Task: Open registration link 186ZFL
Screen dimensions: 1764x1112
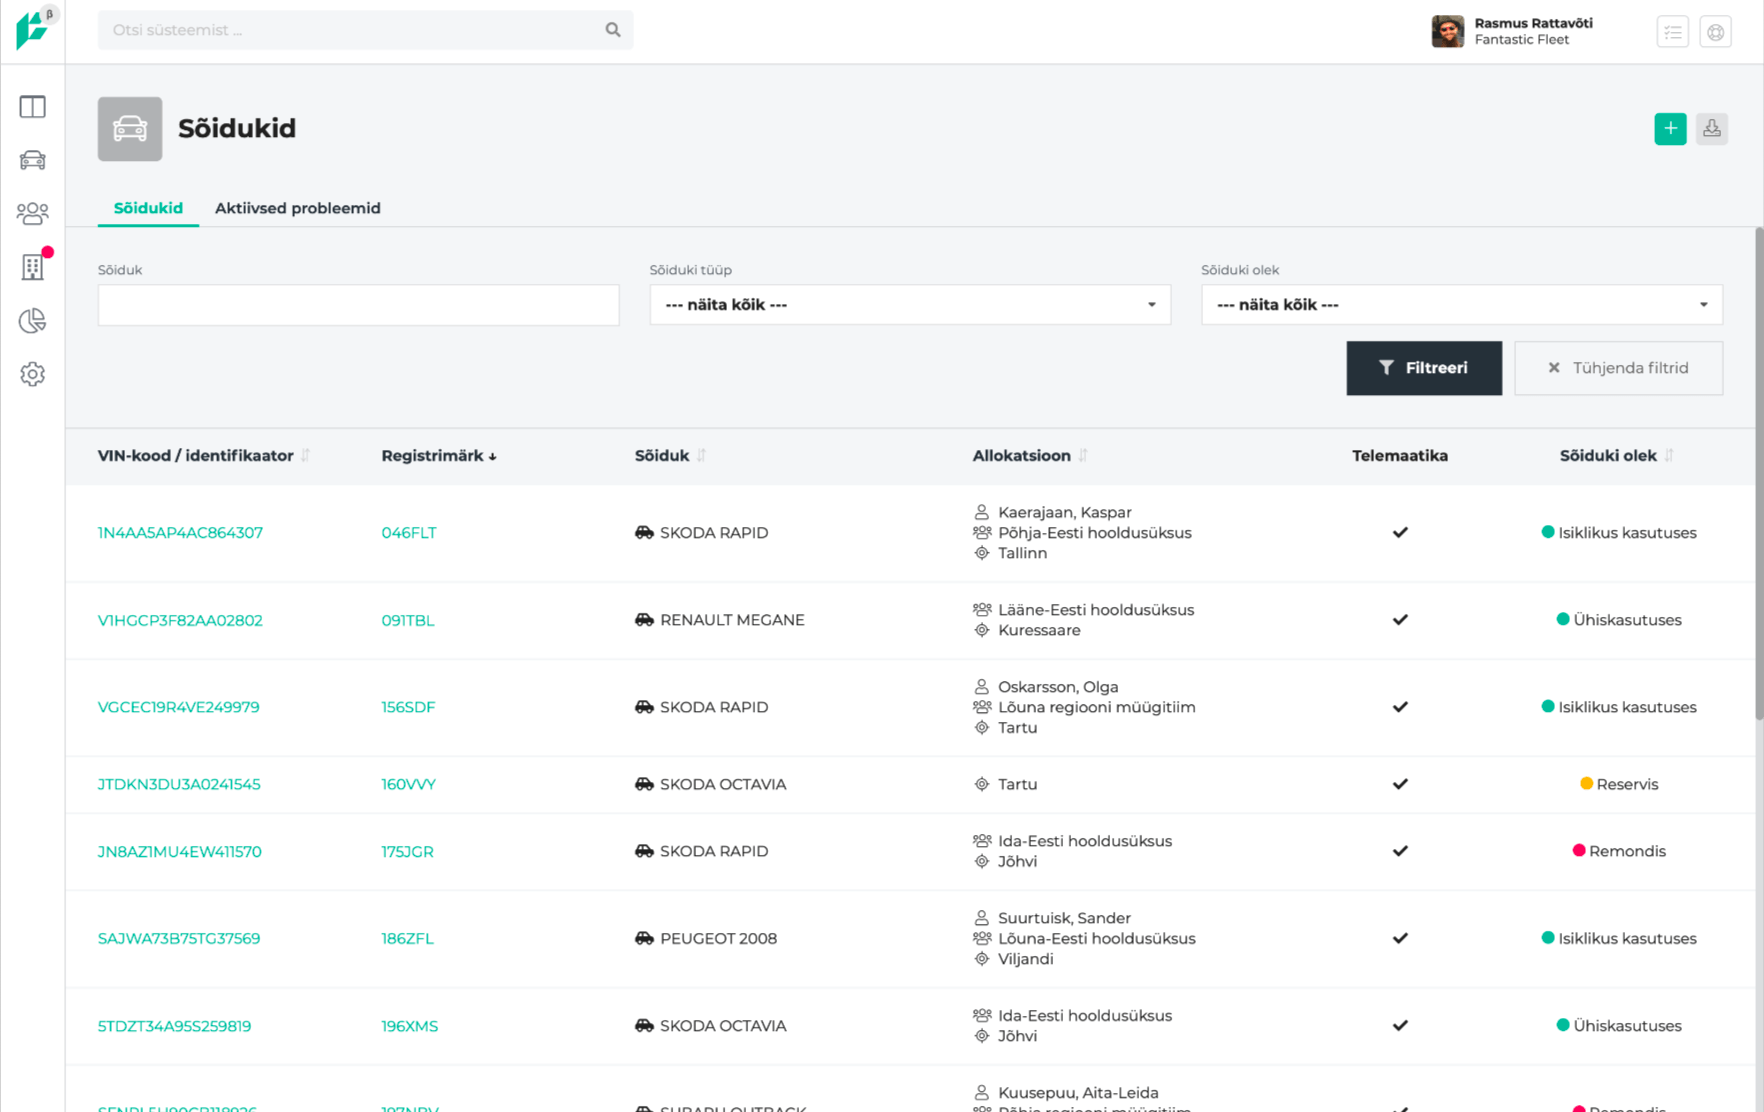Action: 407,938
